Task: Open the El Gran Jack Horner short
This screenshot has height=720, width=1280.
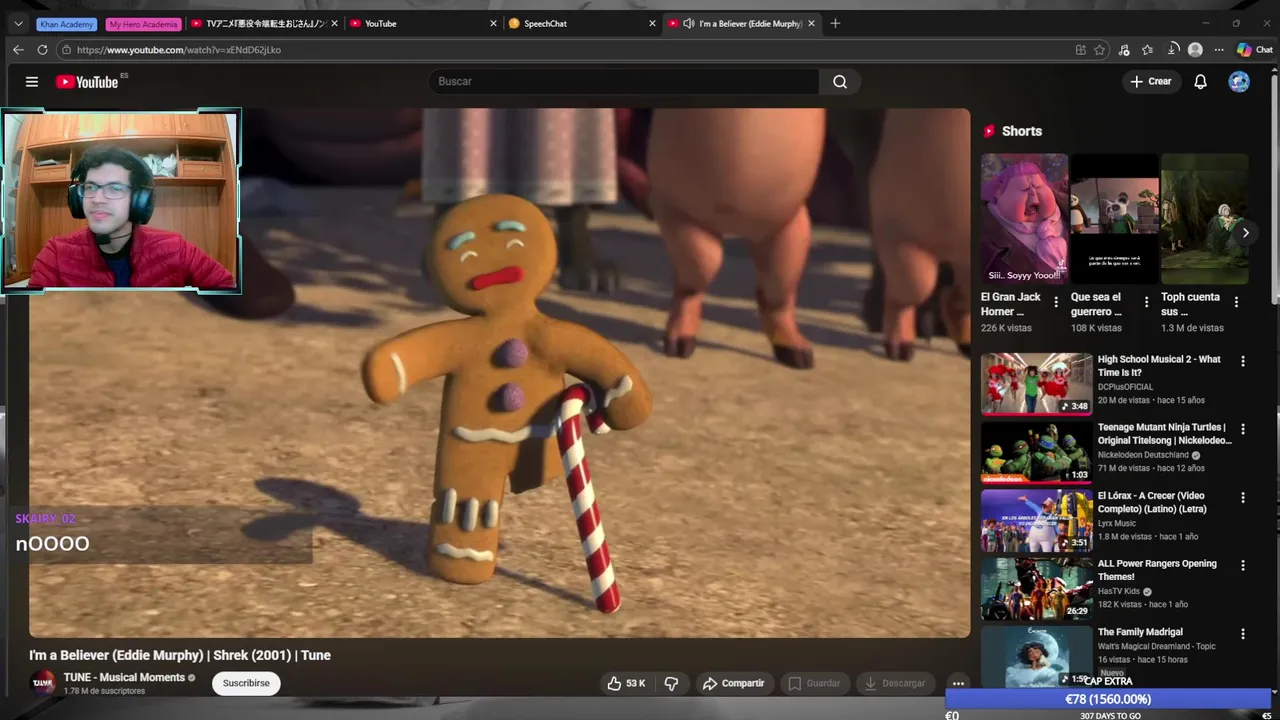Action: pos(1024,219)
